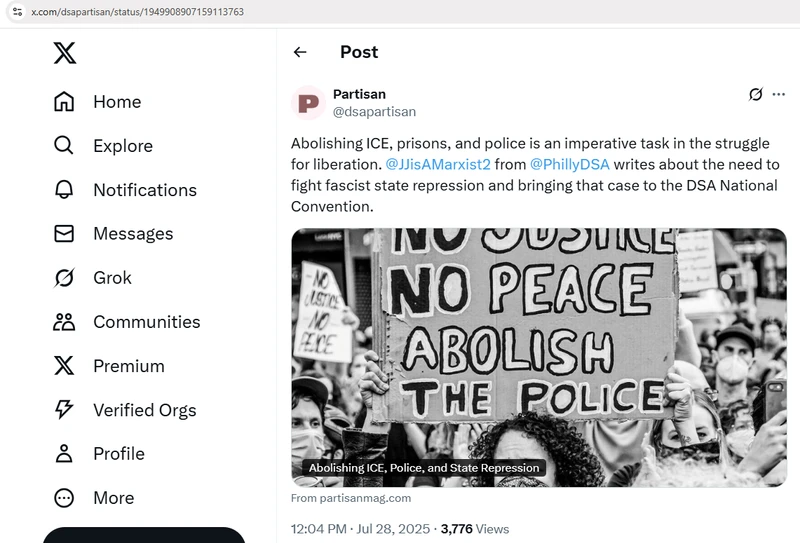Expand the More sidebar menu
The image size is (800, 543).
(64, 498)
